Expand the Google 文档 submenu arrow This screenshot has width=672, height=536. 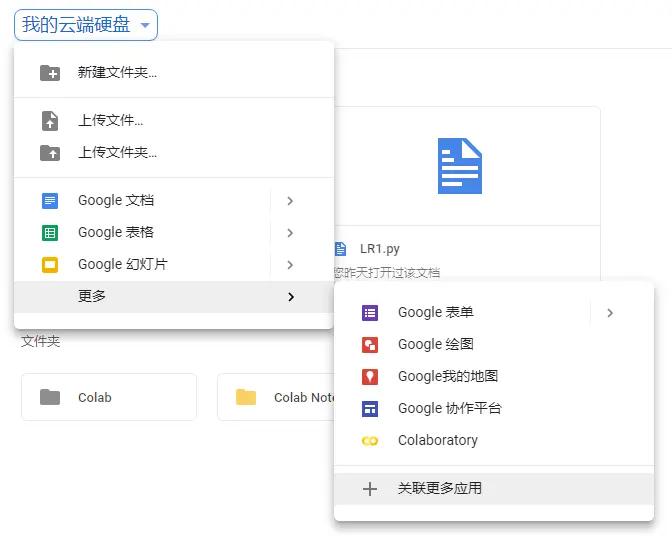pos(290,201)
